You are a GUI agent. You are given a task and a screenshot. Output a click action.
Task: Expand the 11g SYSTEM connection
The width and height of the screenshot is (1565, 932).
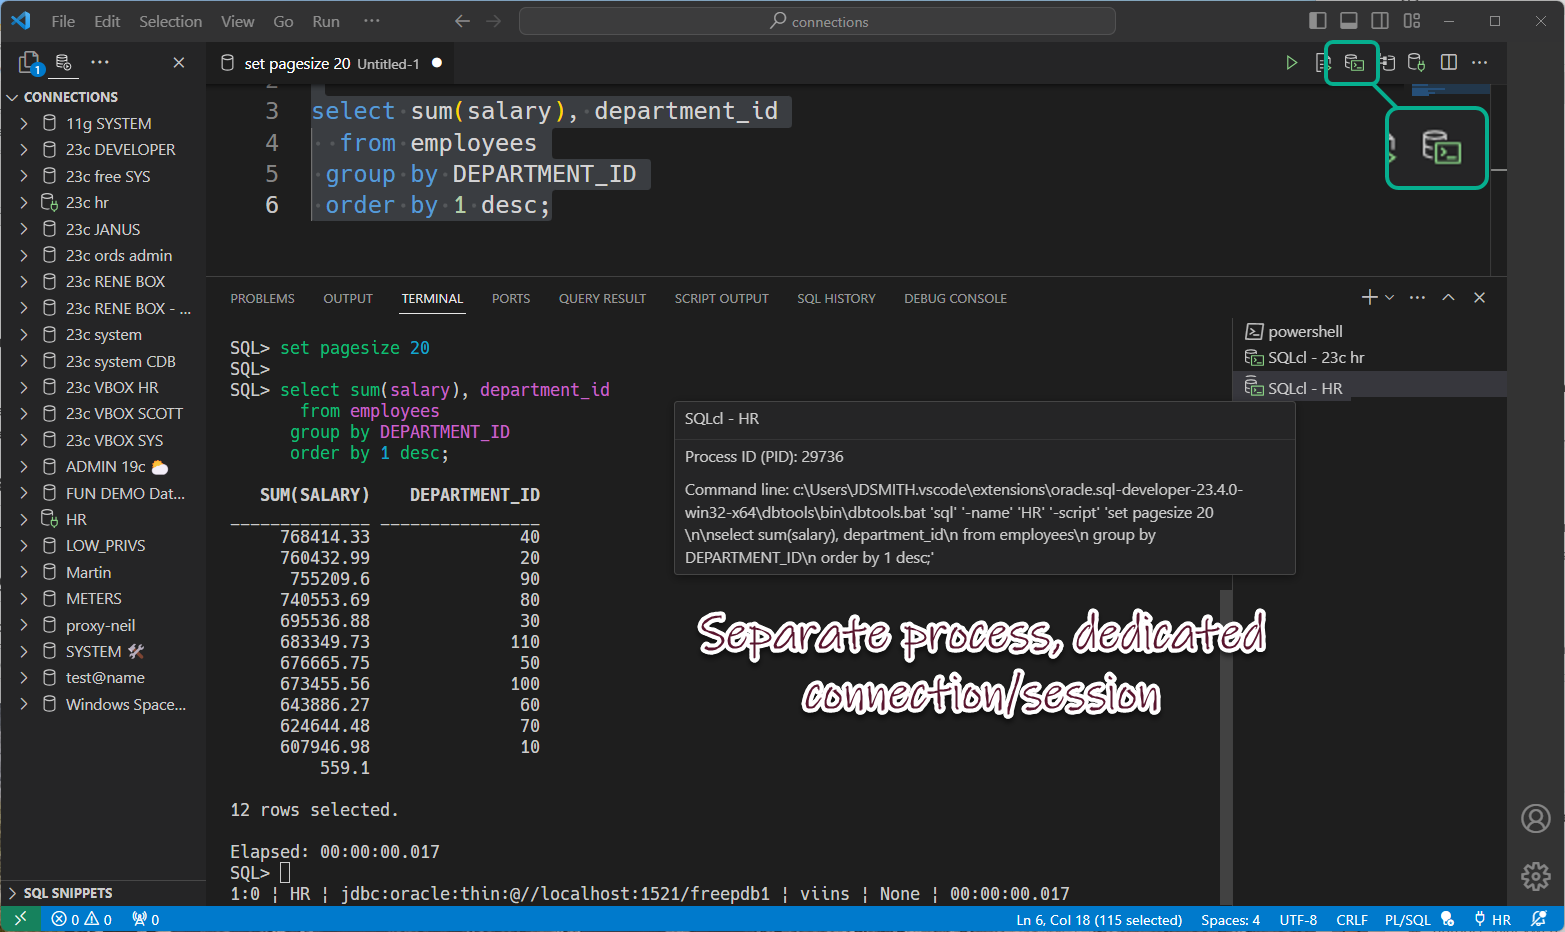click(x=24, y=123)
